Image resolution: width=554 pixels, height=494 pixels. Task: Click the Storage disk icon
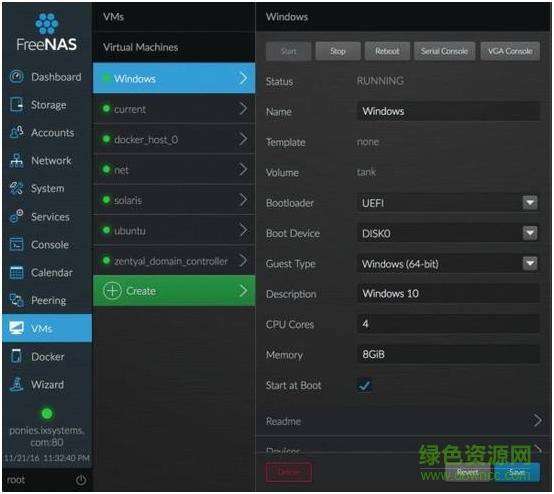click(x=16, y=104)
